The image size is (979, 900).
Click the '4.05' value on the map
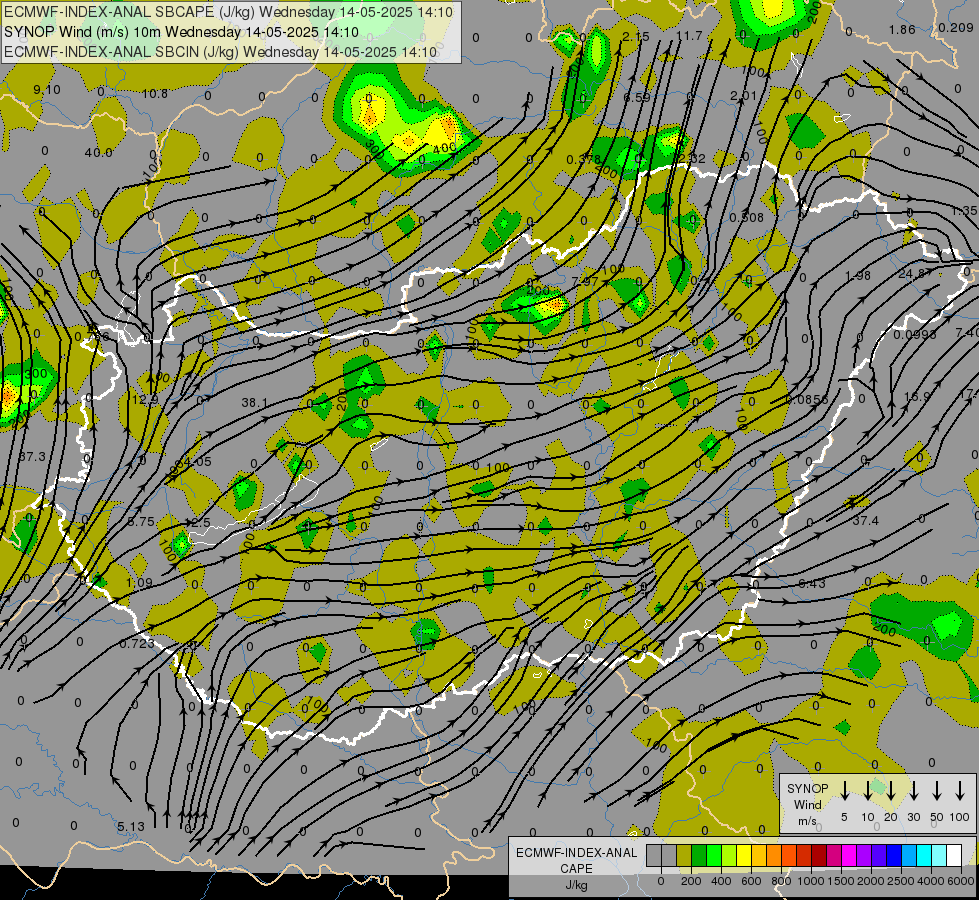198,462
